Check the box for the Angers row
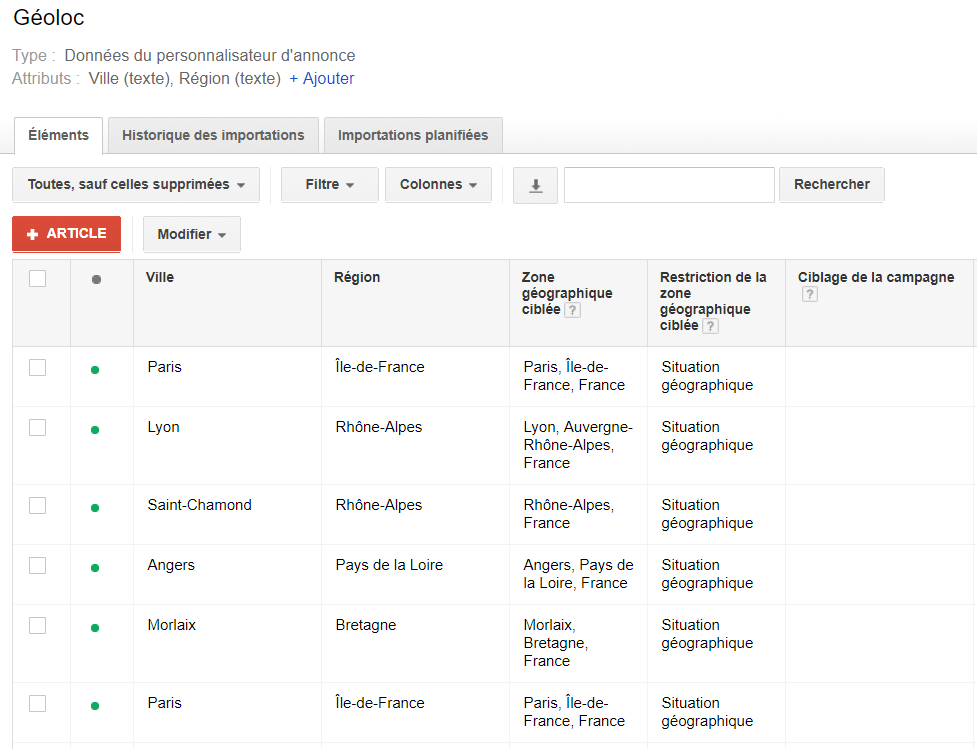The height and width of the screenshot is (749, 977). click(x=37, y=566)
